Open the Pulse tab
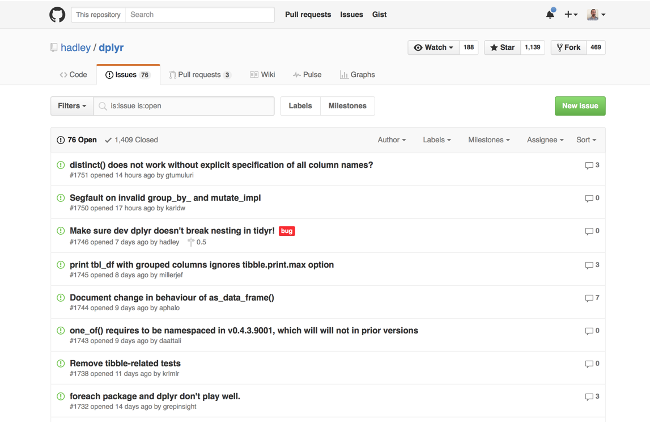This screenshot has width=650, height=422. pyautogui.click(x=307, y=75)
